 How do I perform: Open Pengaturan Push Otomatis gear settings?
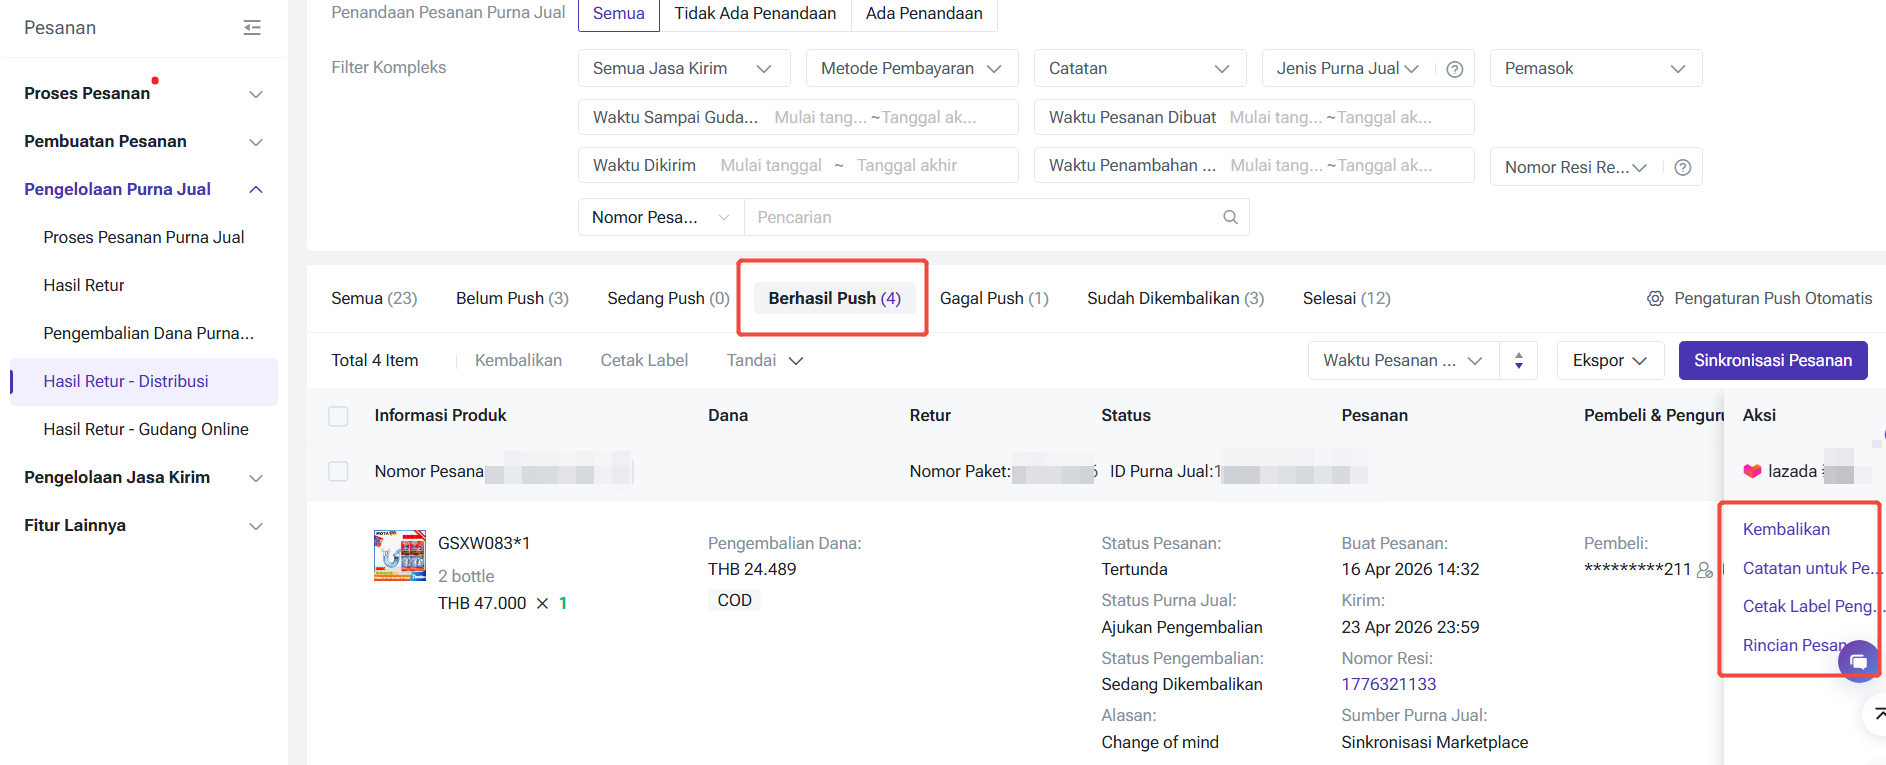pyautogui.click(x=1655, y=298)
